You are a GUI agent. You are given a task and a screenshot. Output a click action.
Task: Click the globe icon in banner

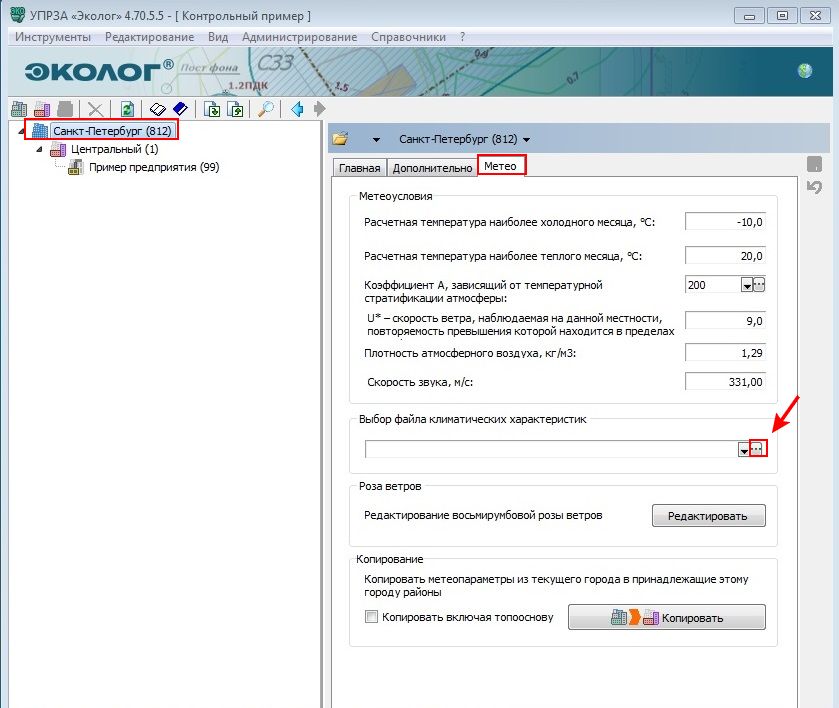click(805, 71)
